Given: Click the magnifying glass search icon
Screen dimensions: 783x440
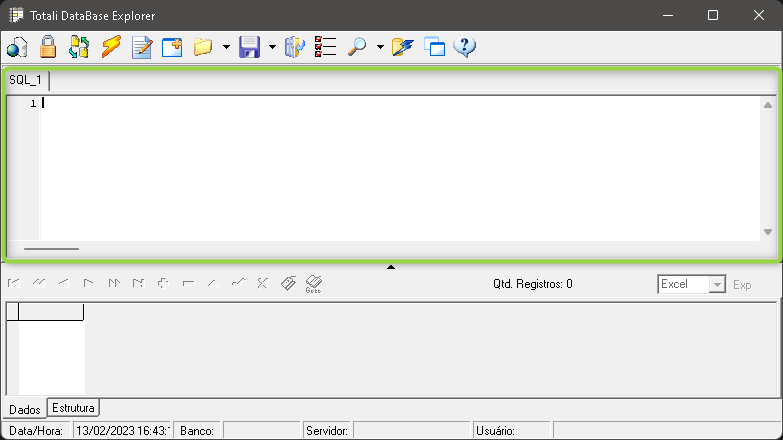Looking at the screenshot, I should pyautogui.click(x=357, y=47).
